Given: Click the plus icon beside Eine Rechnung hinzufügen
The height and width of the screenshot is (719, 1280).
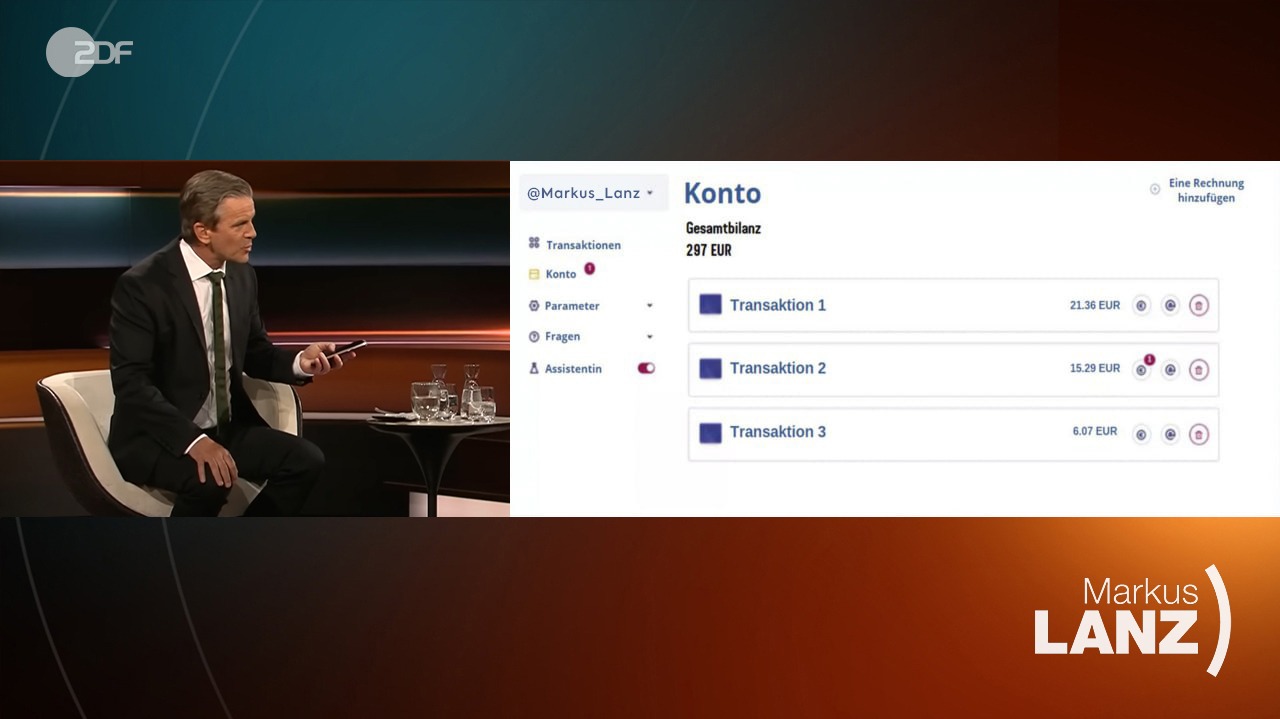Looking at the screenshot, I should 1155,189.
